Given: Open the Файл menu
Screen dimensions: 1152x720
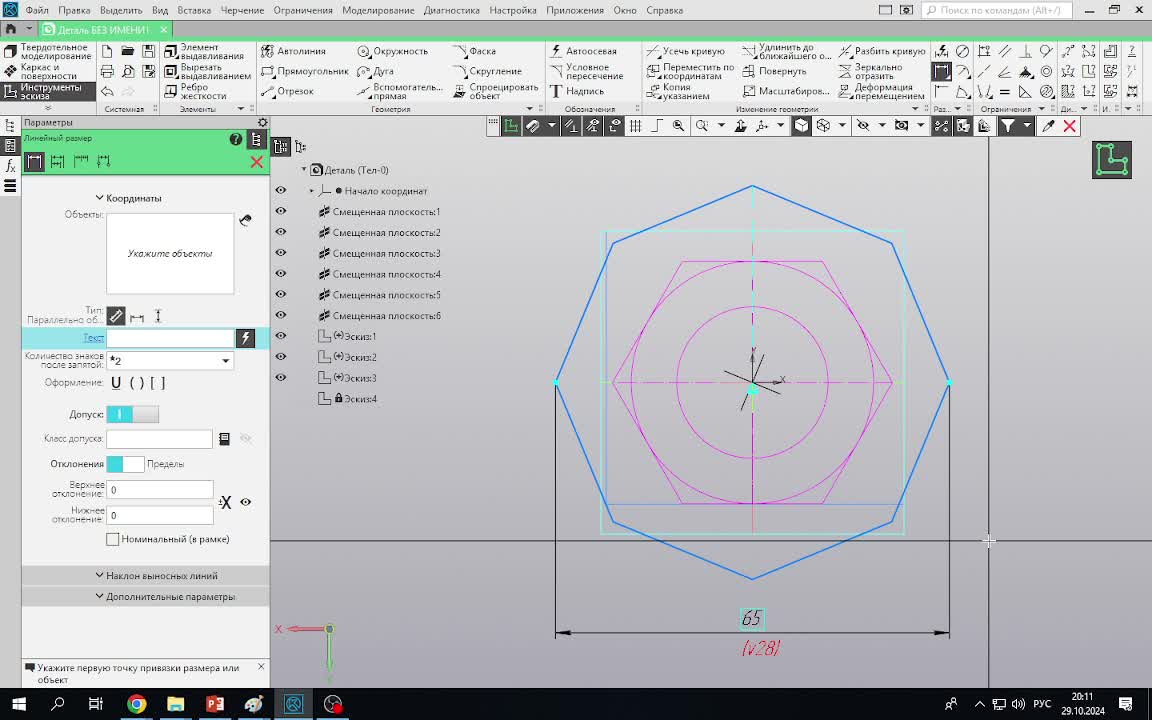Looking at the screenshot, I should 37,10.
